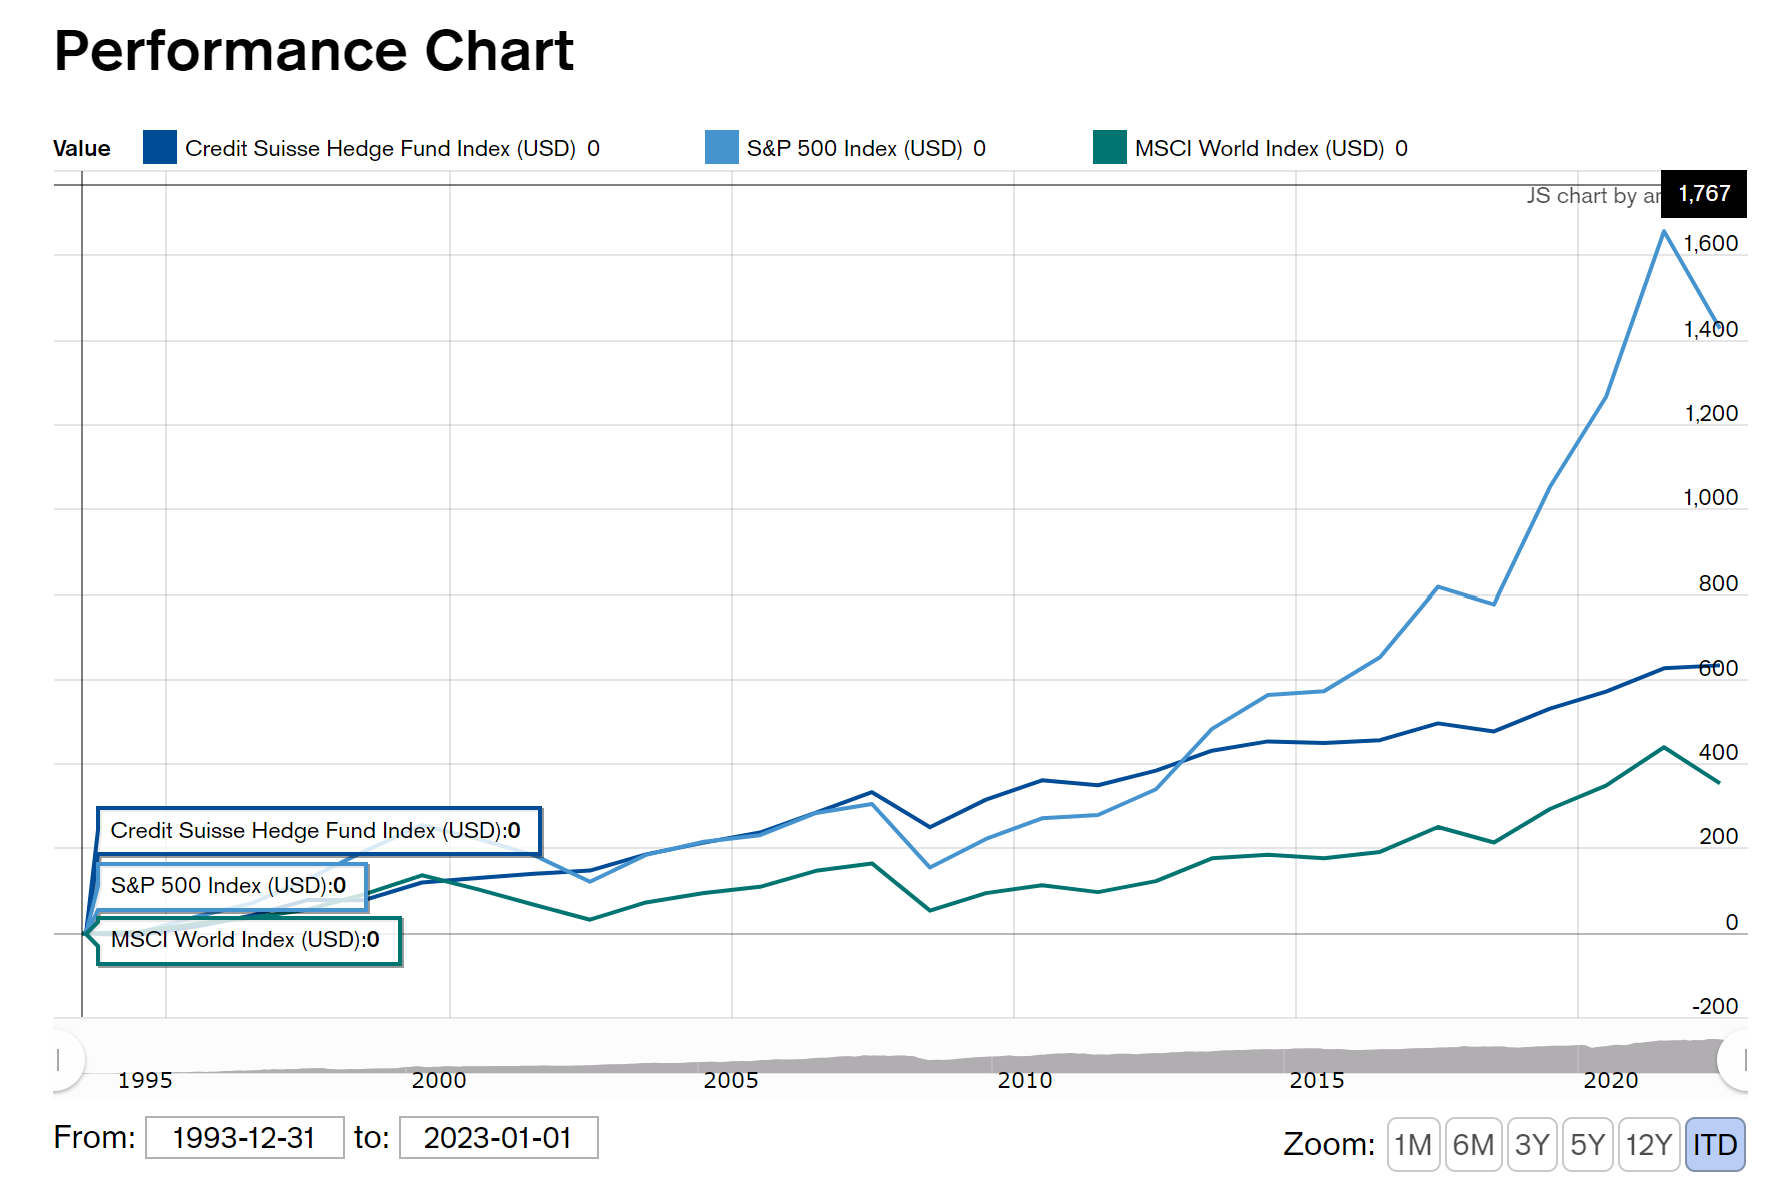Click the -200 axis label
The image size is (1790, 1190).
(x=1715, y=1007)
